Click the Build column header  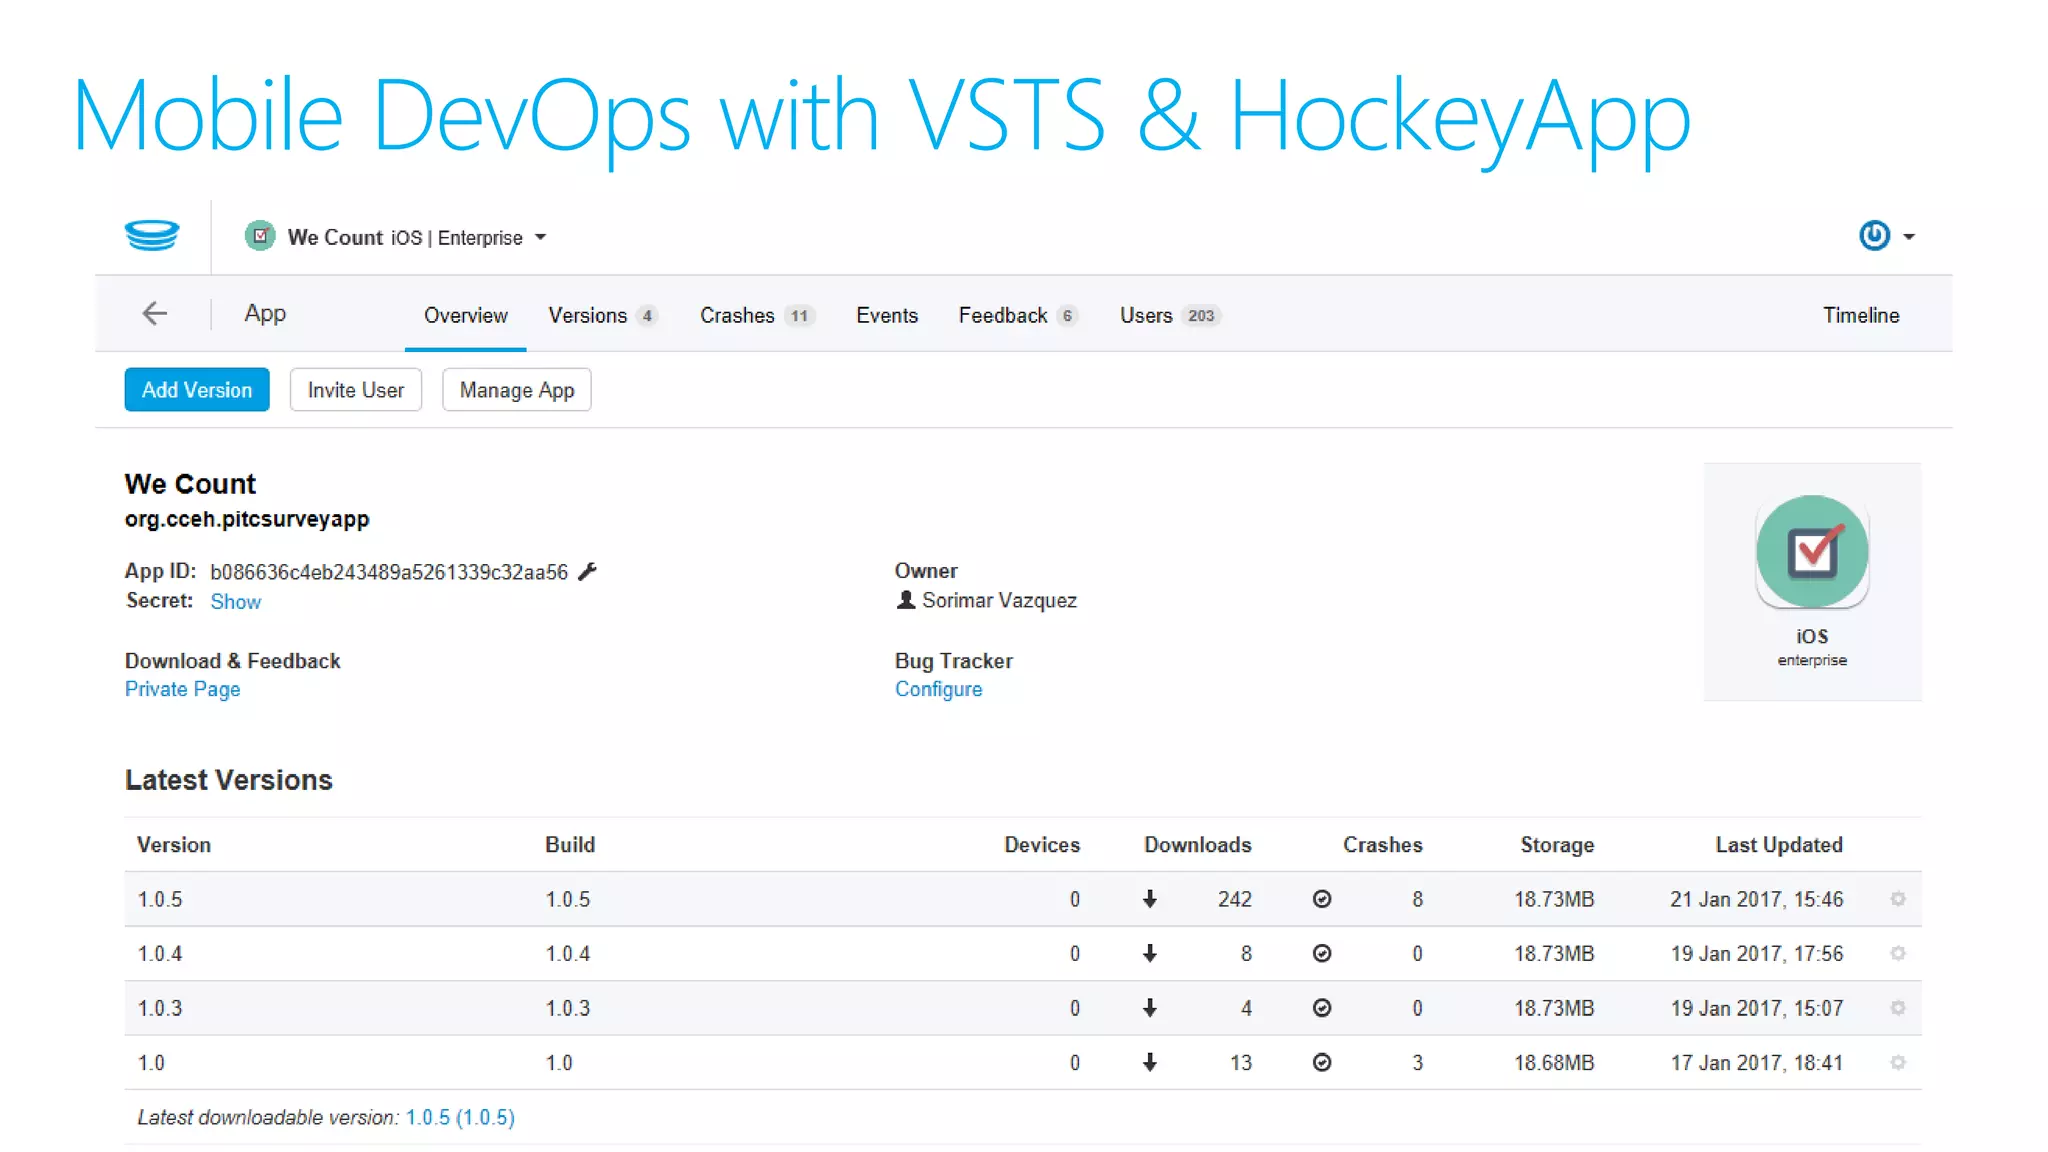tap(570, 845)
